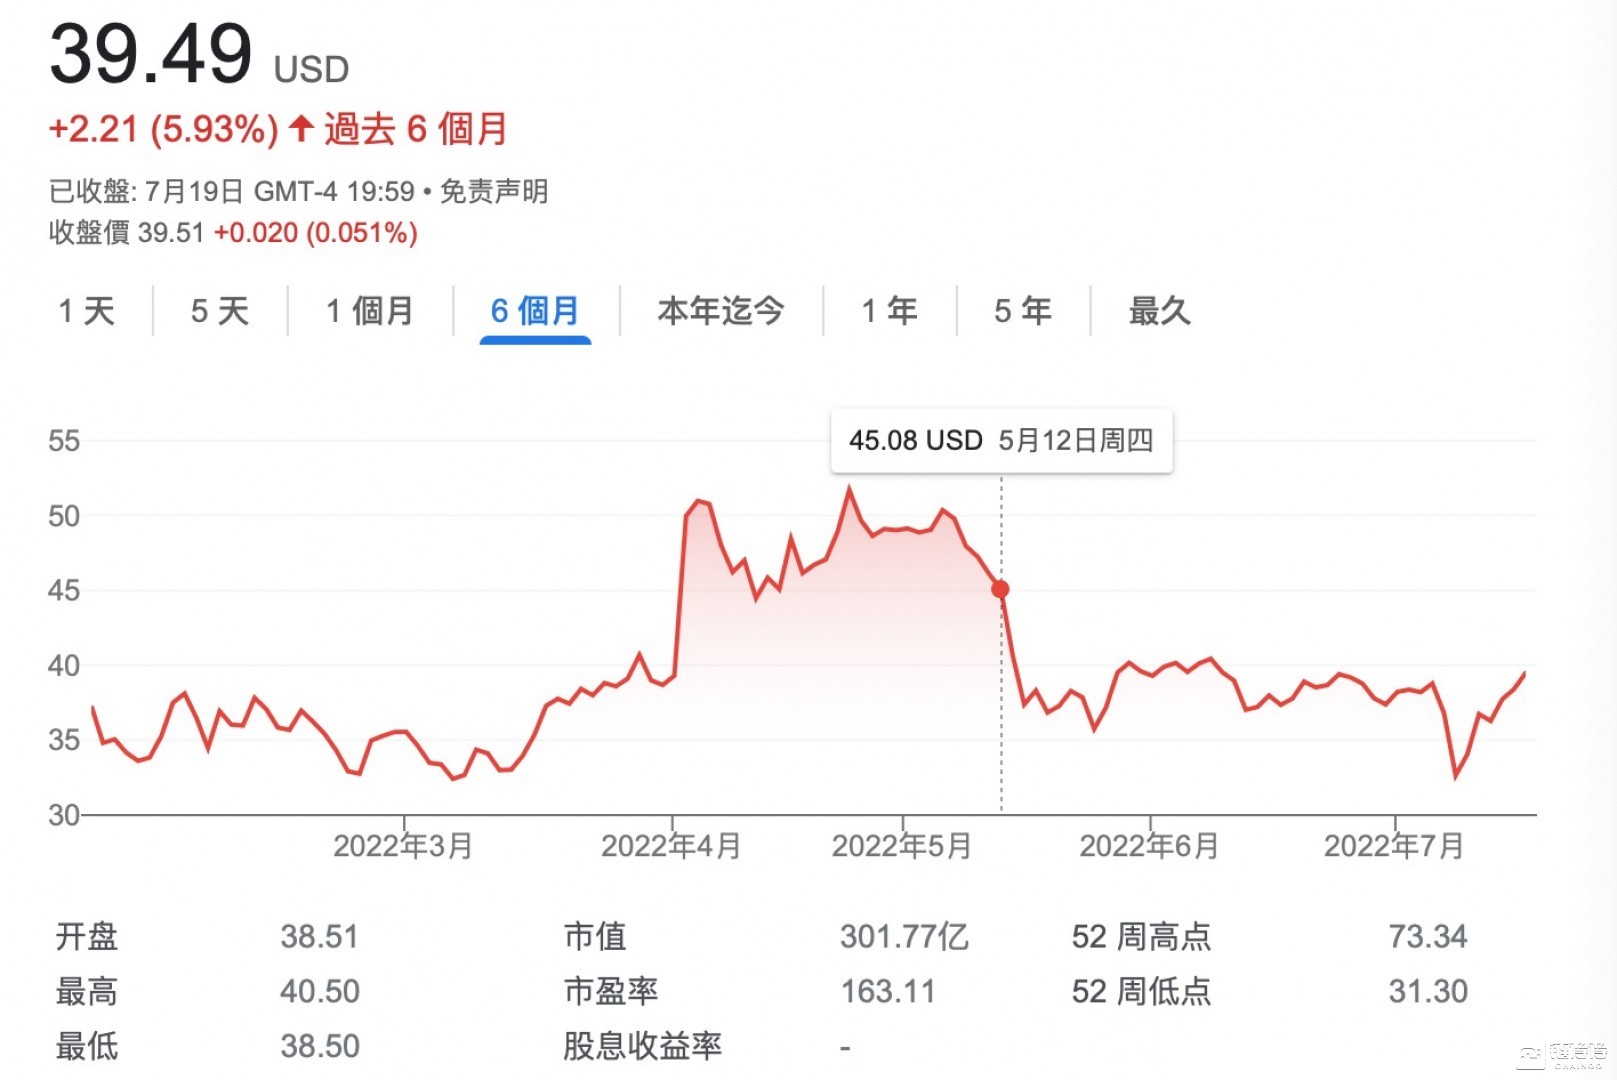This screenshot has height=1080, width=1617.
Task: Open the 免责声明 disclaimer link
Action: click(494, 191)
